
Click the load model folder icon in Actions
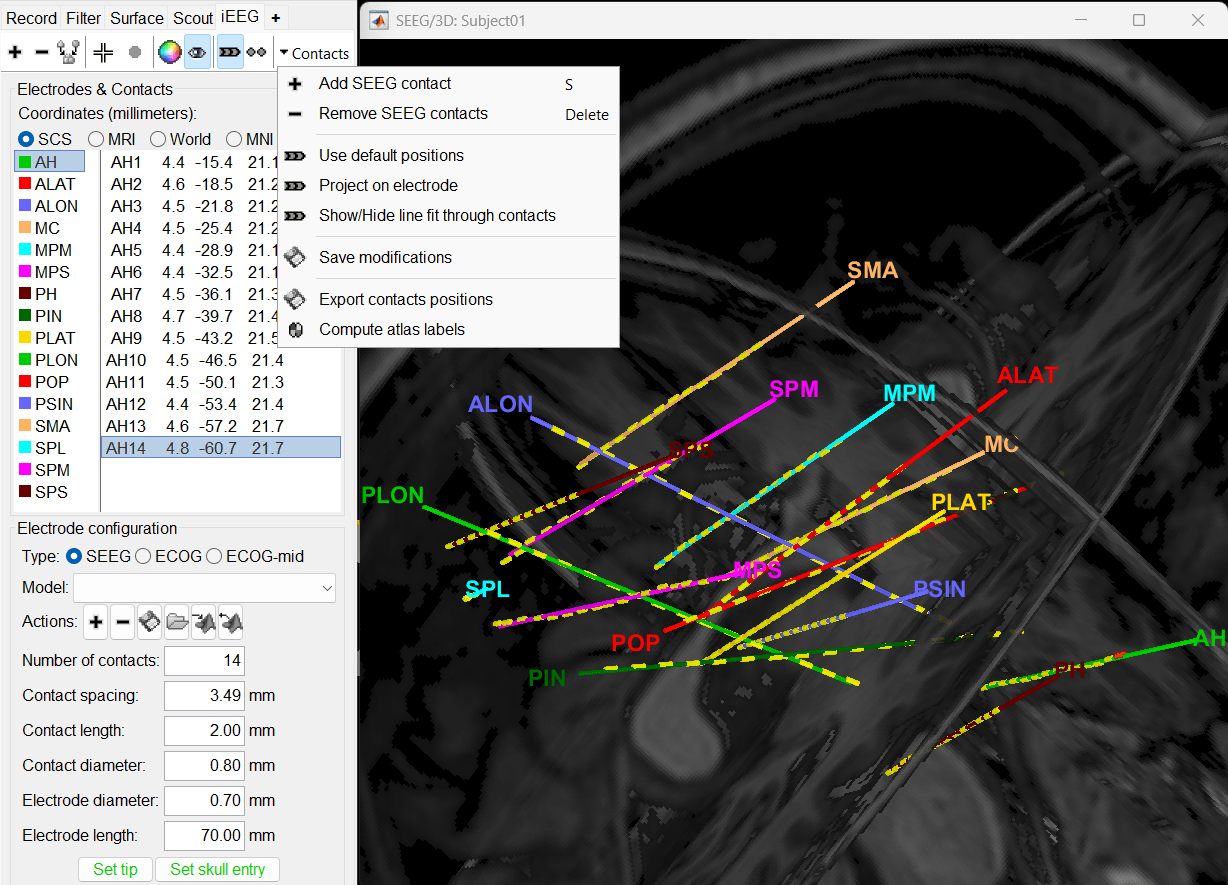tap(176, 622)
